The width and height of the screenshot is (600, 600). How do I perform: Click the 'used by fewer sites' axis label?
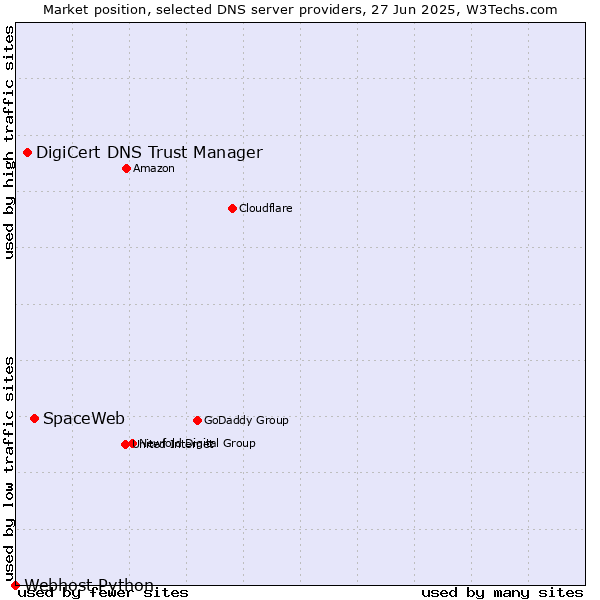(x=103, y=593)
